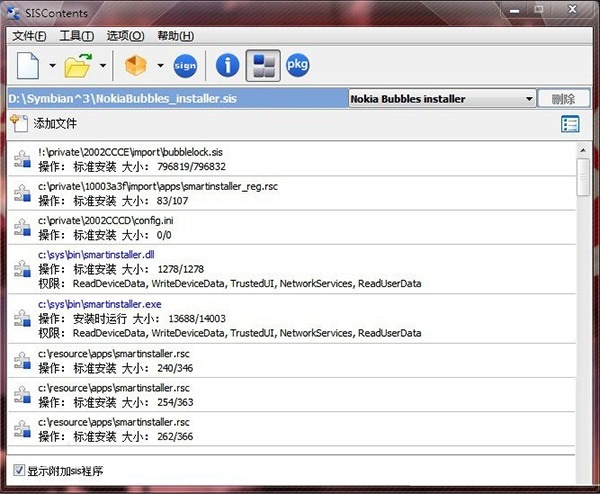Open the 选项(O) menu
This screenshot has height=494, width=600.
point(126,36)
